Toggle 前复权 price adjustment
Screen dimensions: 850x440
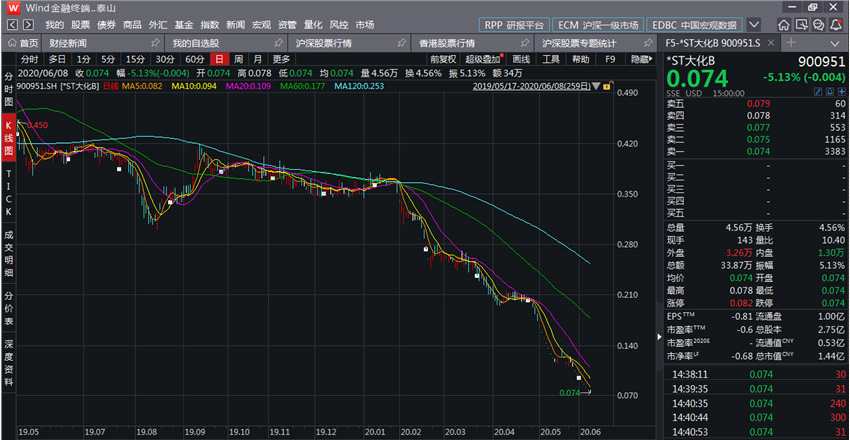tap(444, 59)
